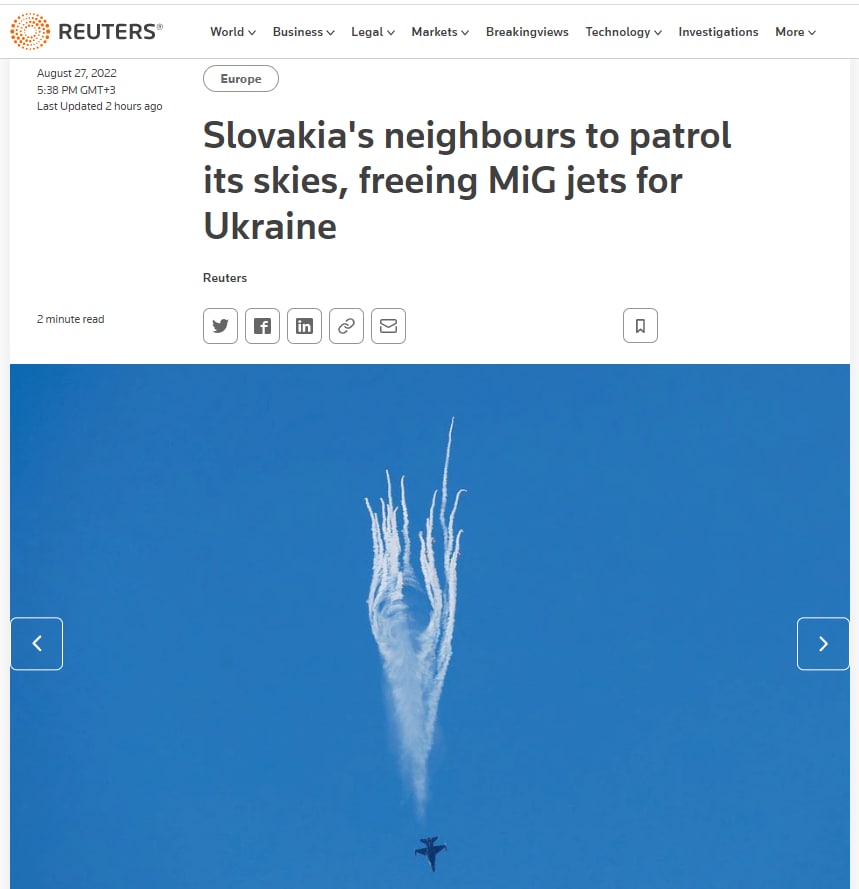Show next photo in slideshow
The width and height of the screenshot is (859, 889).
pyautogui.click(x=823, y=644)
